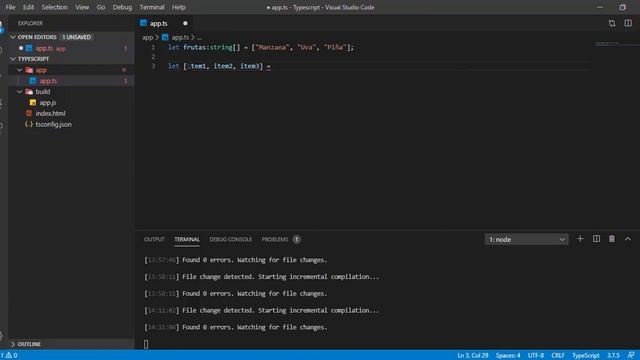The width and height of the screenshot is (640, 360).
Task: Change indentation via Spaces: 4
Action: coord(508,356)
